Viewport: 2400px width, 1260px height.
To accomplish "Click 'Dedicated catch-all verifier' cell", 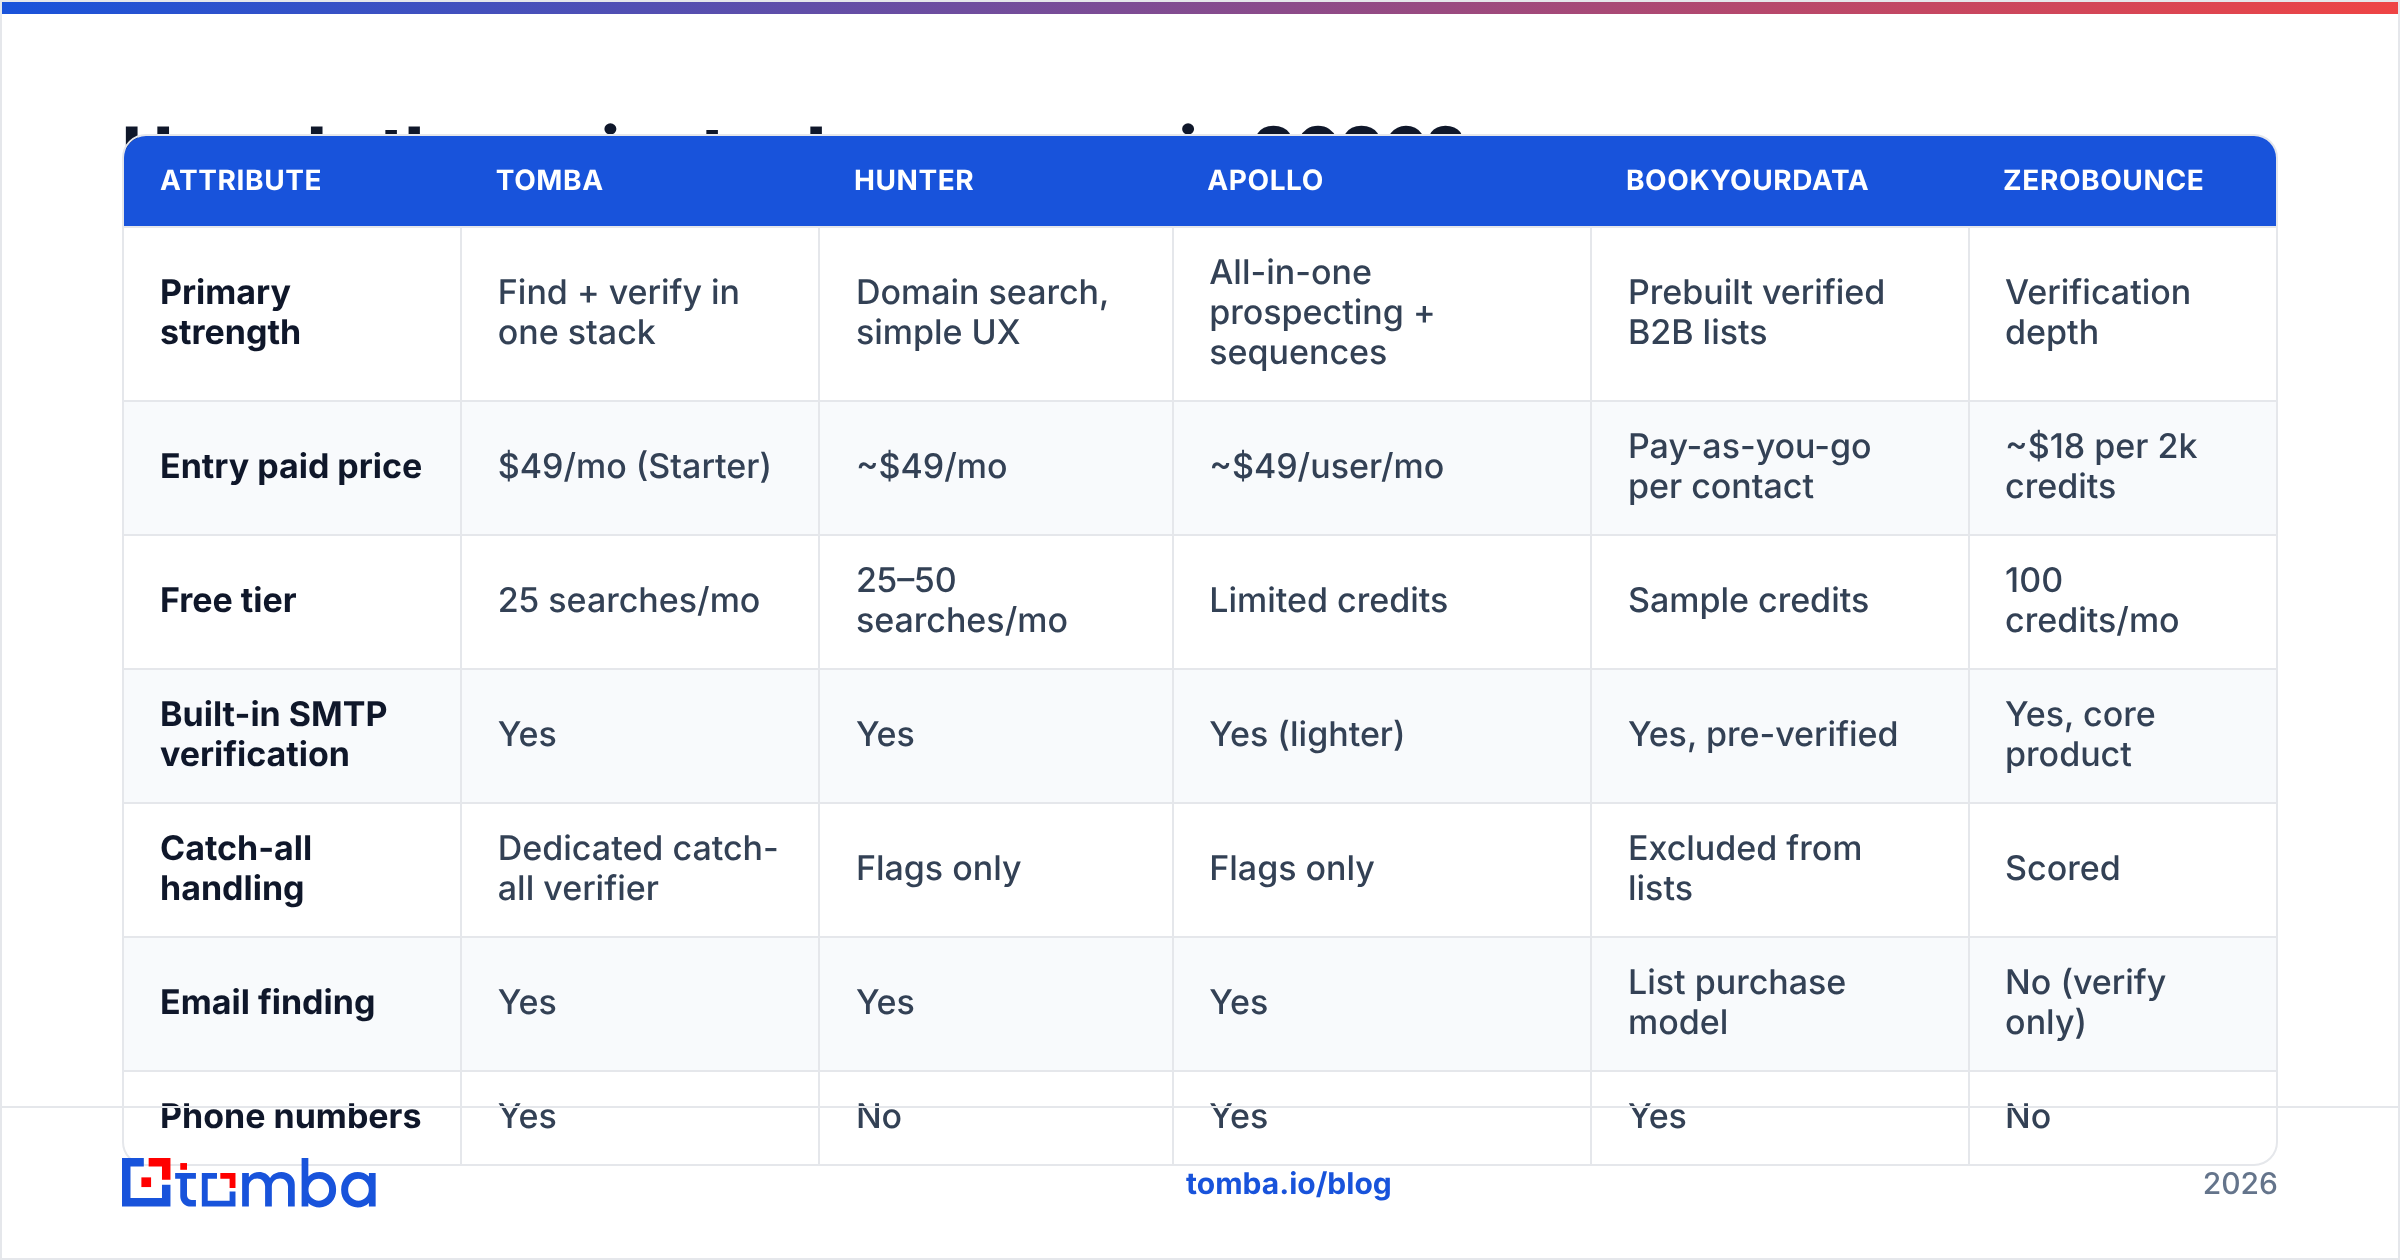I will tap(638, 868).
